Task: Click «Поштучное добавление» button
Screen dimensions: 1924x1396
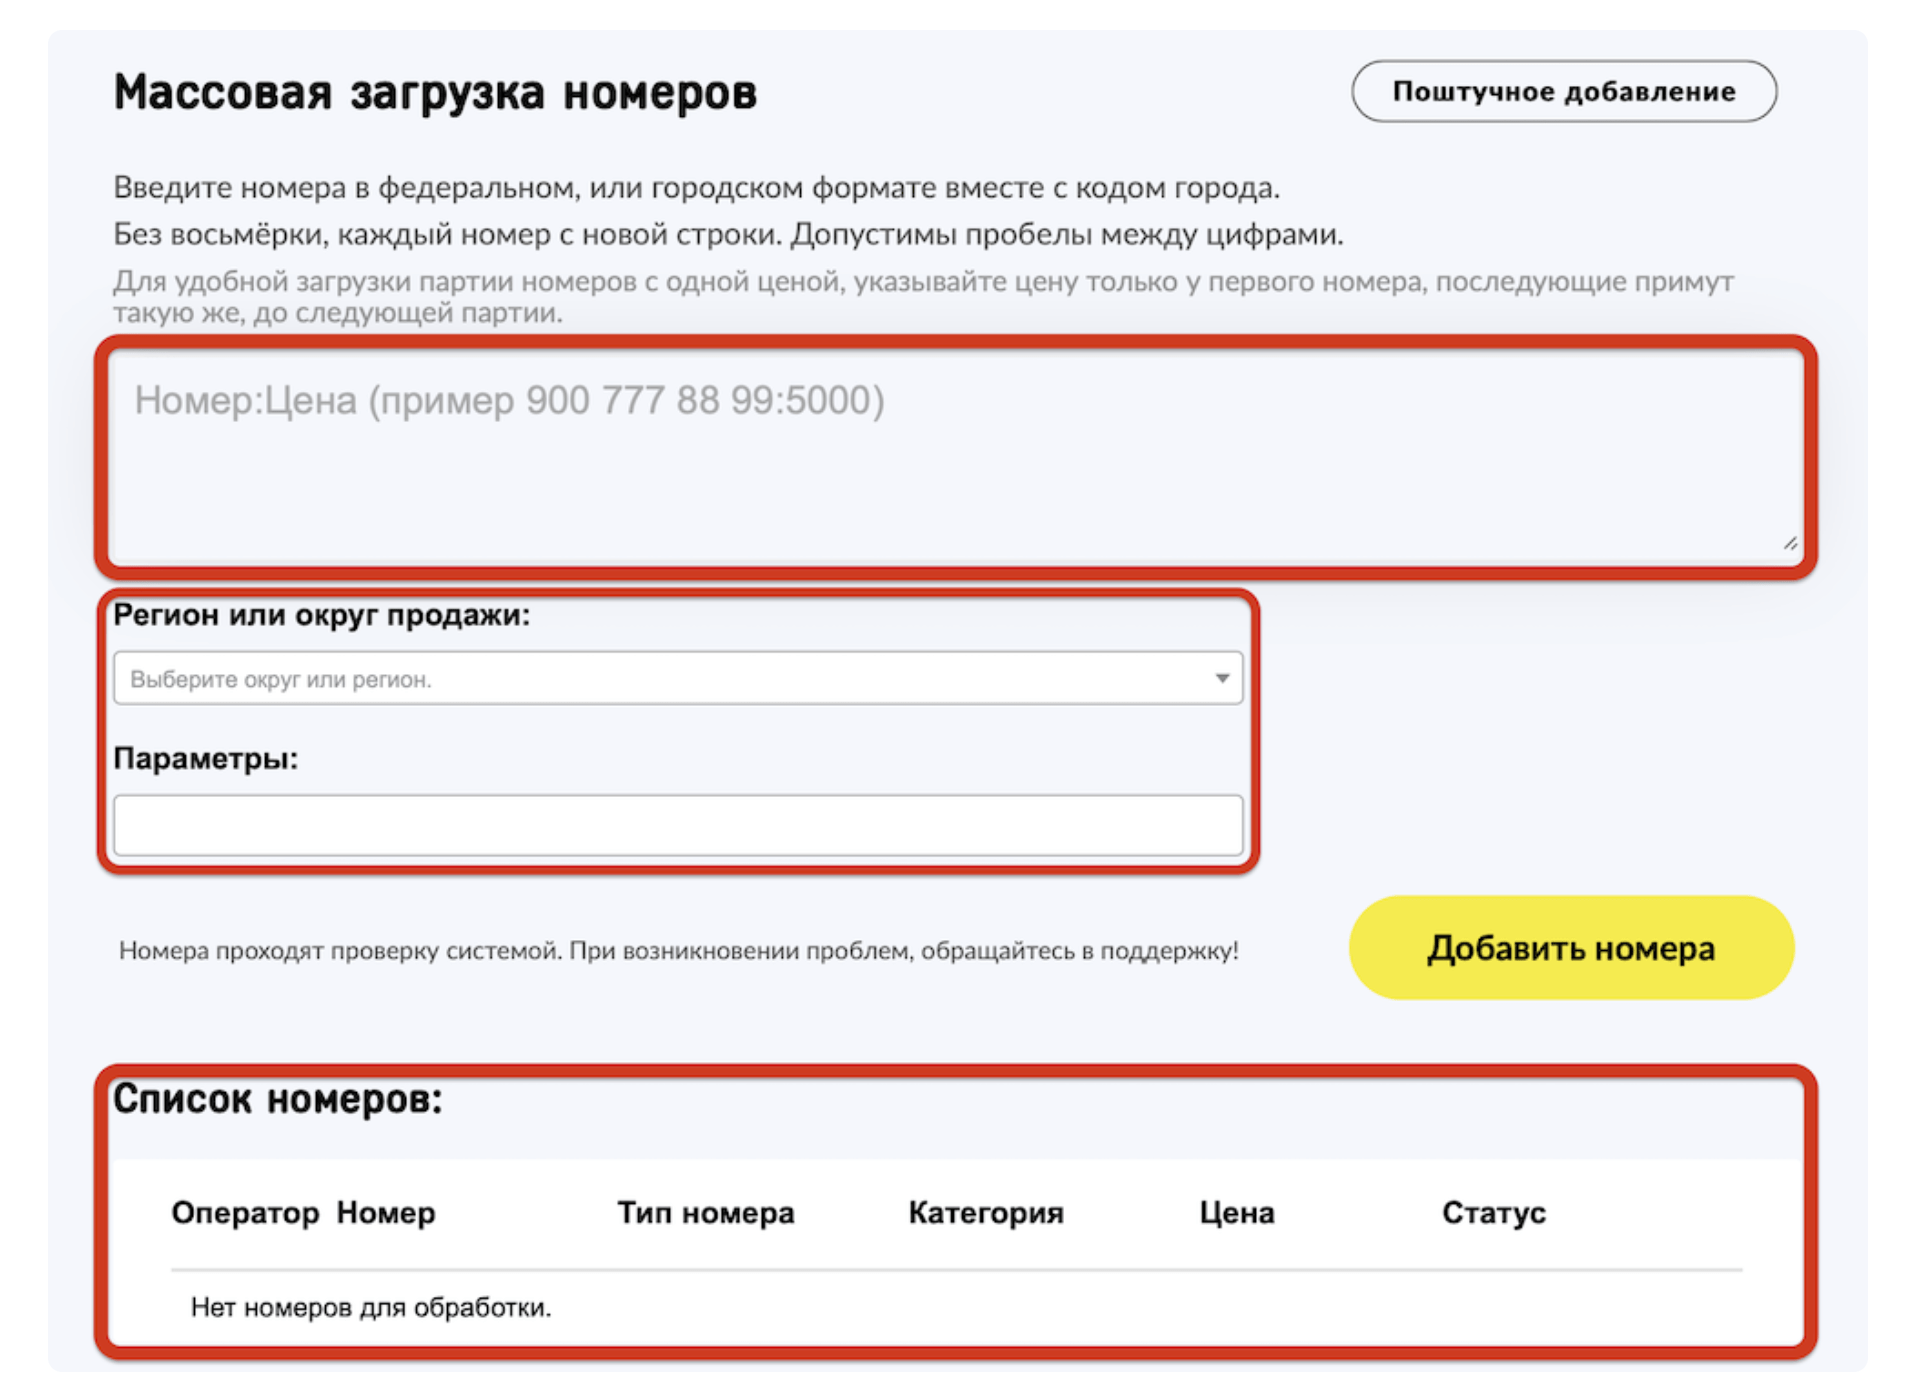Action: click(x=1564, y=91)
